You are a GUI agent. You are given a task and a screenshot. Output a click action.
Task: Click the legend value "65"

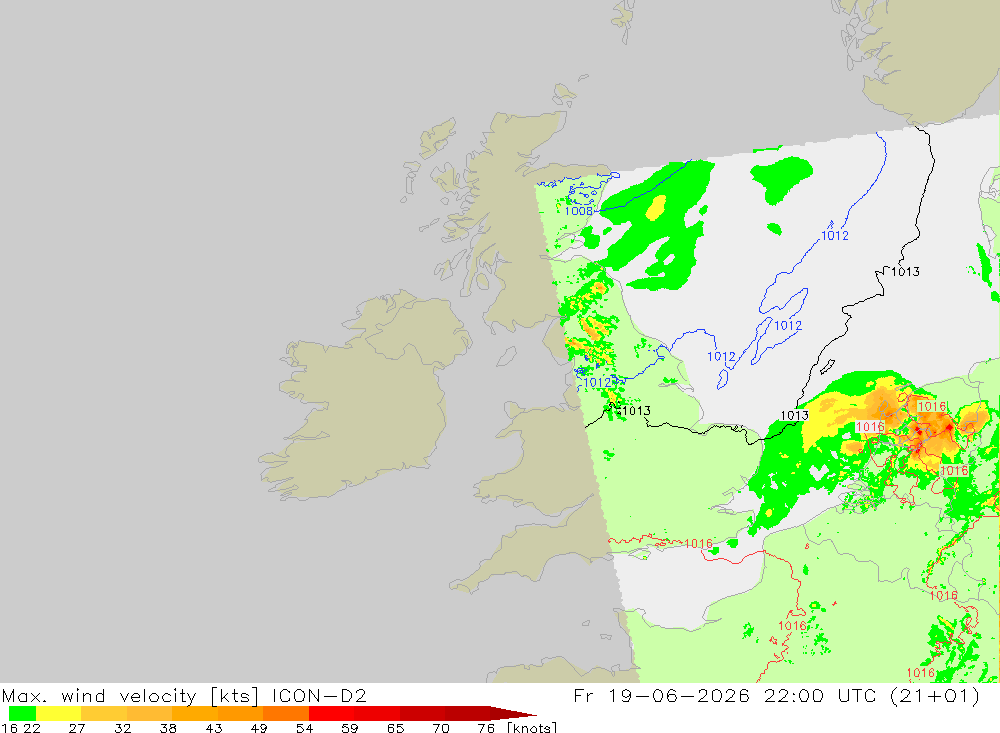click(395, 728)
